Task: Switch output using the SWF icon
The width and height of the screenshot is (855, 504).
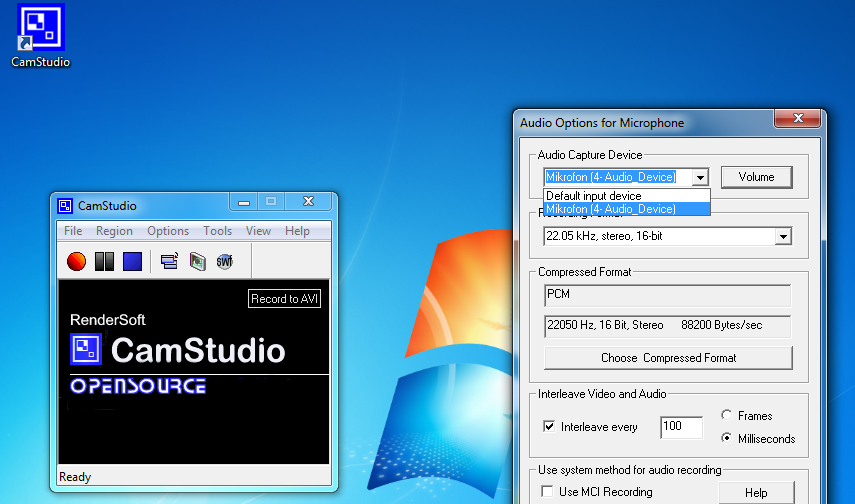Action: [225, 261]
